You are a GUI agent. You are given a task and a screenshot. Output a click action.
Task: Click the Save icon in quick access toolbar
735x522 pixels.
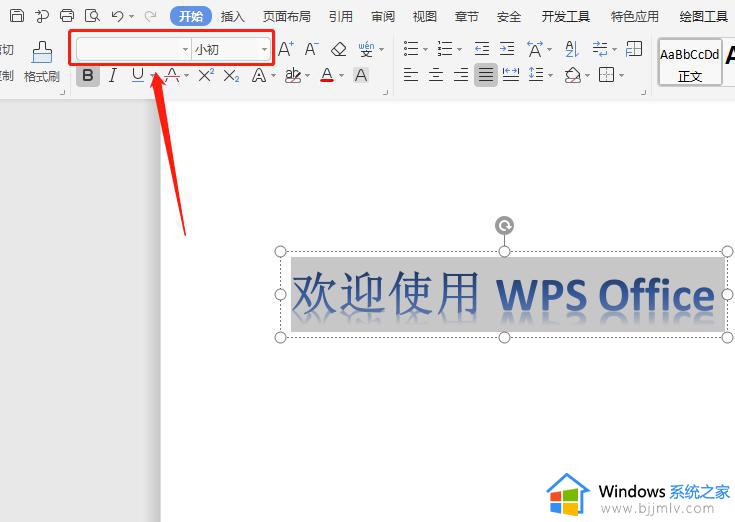(x=17, y=16)
